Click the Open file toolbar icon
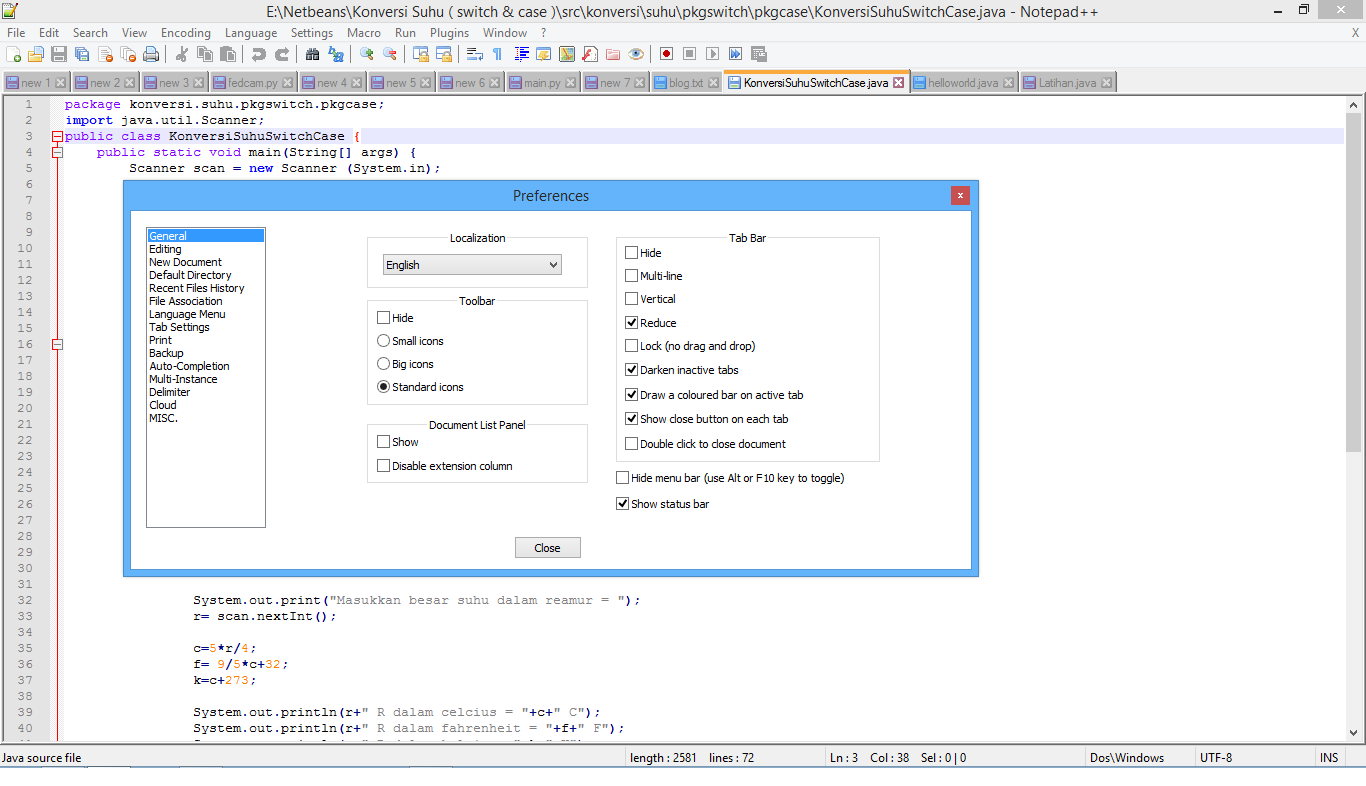The height and width of the screenshot is (786, 1366). [x=35, y=54]
